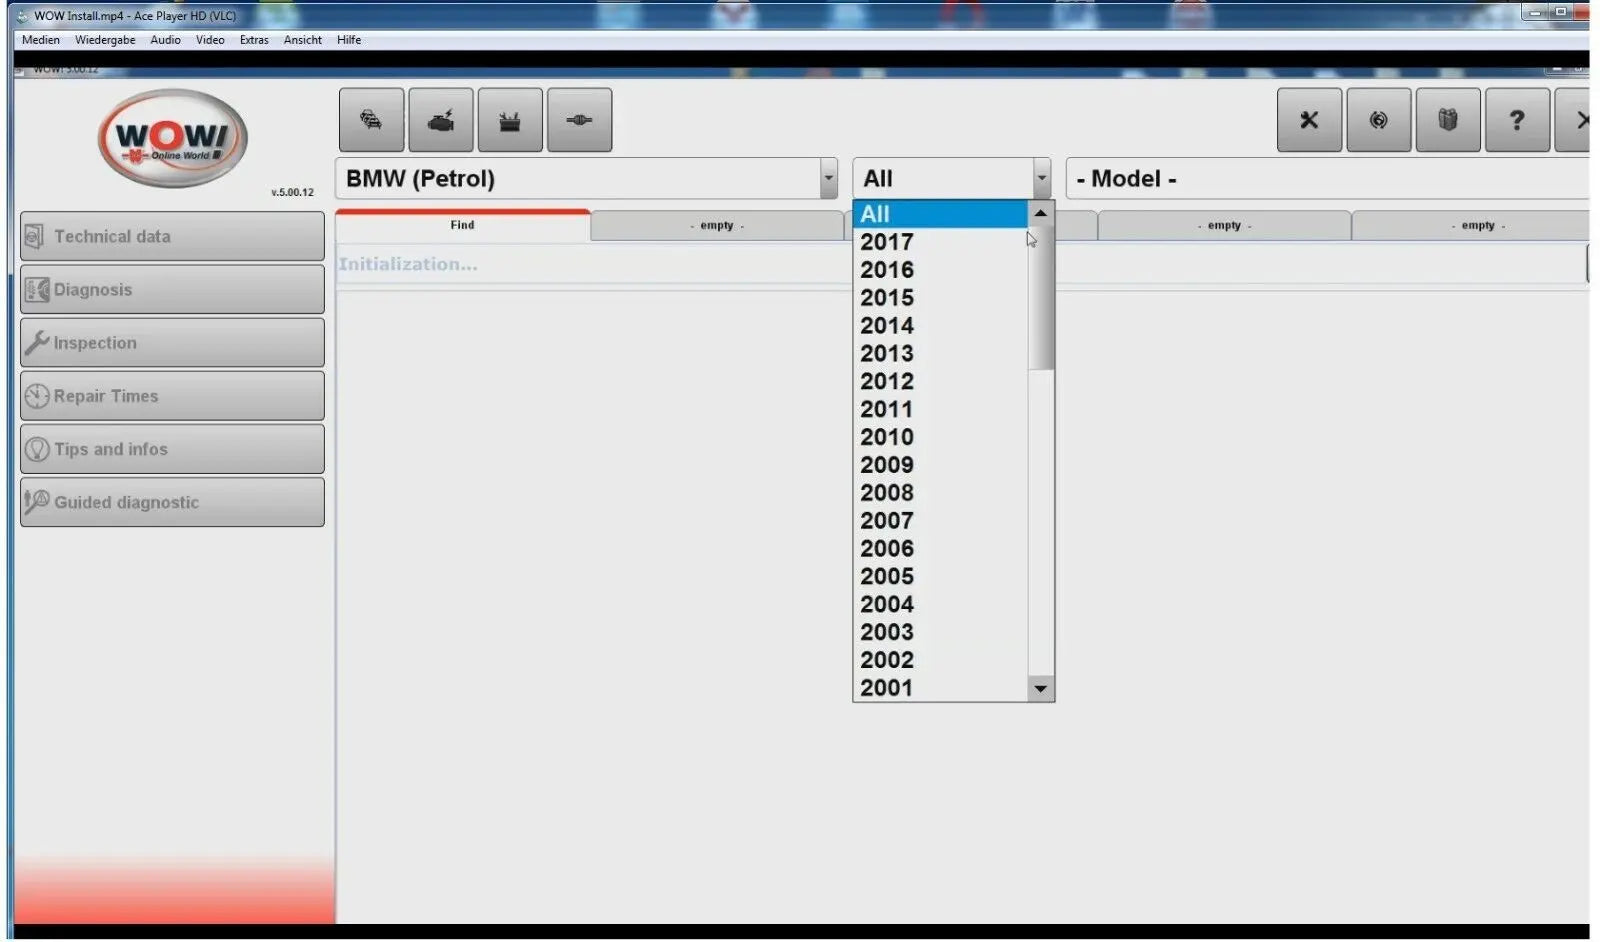
Task: Open the Inspection panel
Action: pos(171,342)
